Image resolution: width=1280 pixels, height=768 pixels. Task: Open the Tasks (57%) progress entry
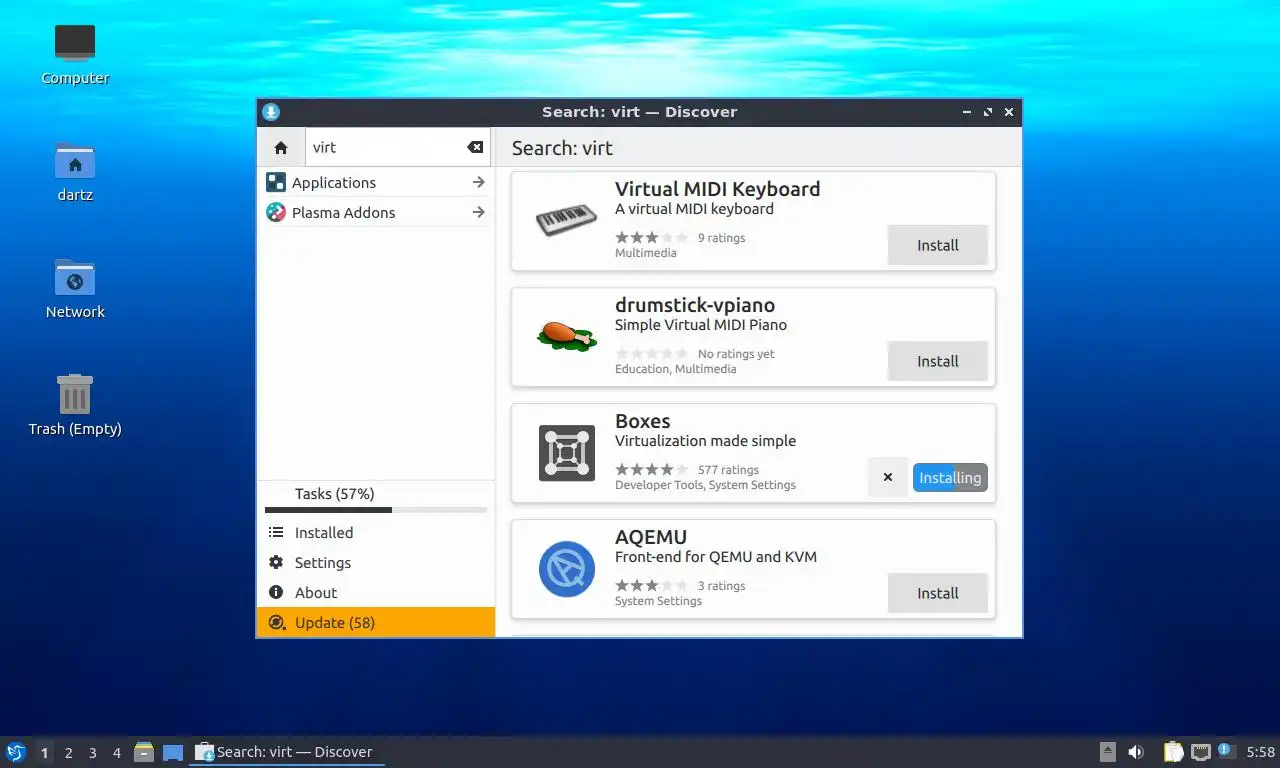[376, 498]
